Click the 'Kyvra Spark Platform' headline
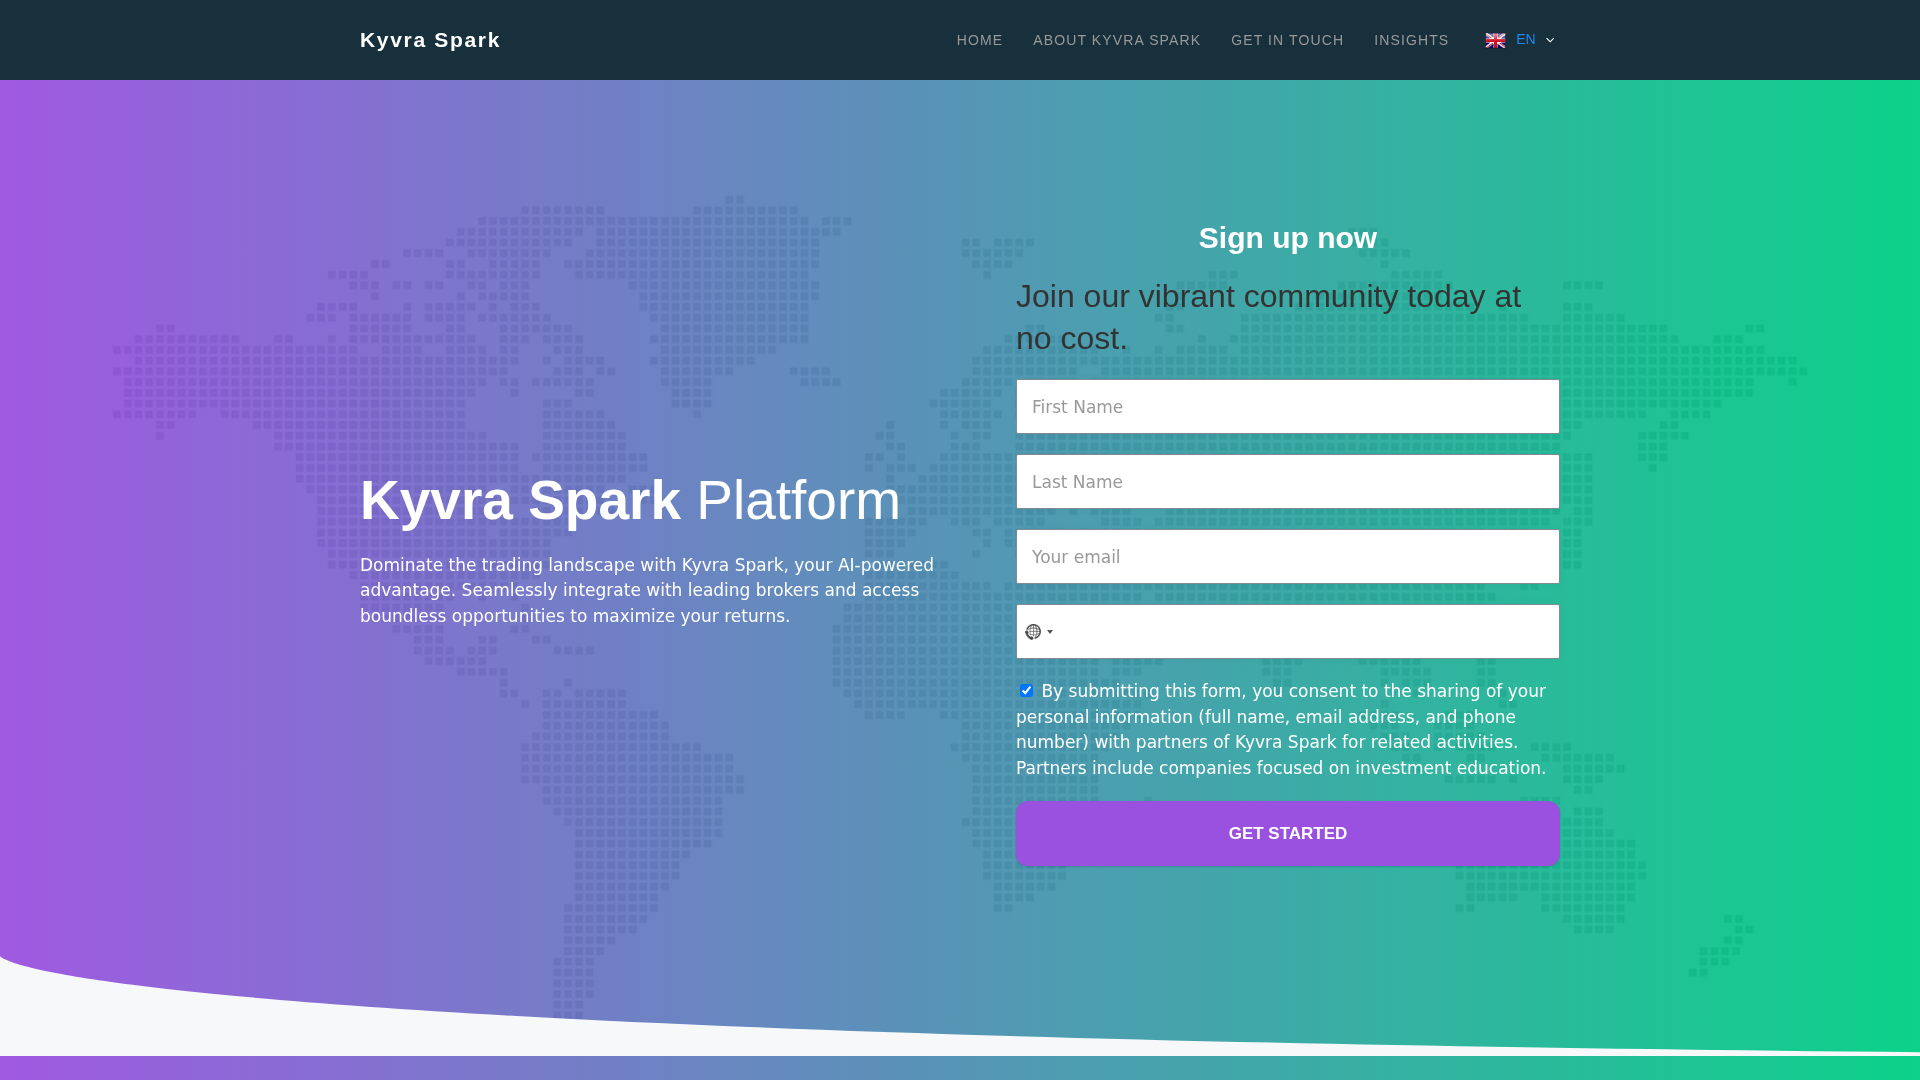Screen dimensions: 1920x1080 point(630,500)
